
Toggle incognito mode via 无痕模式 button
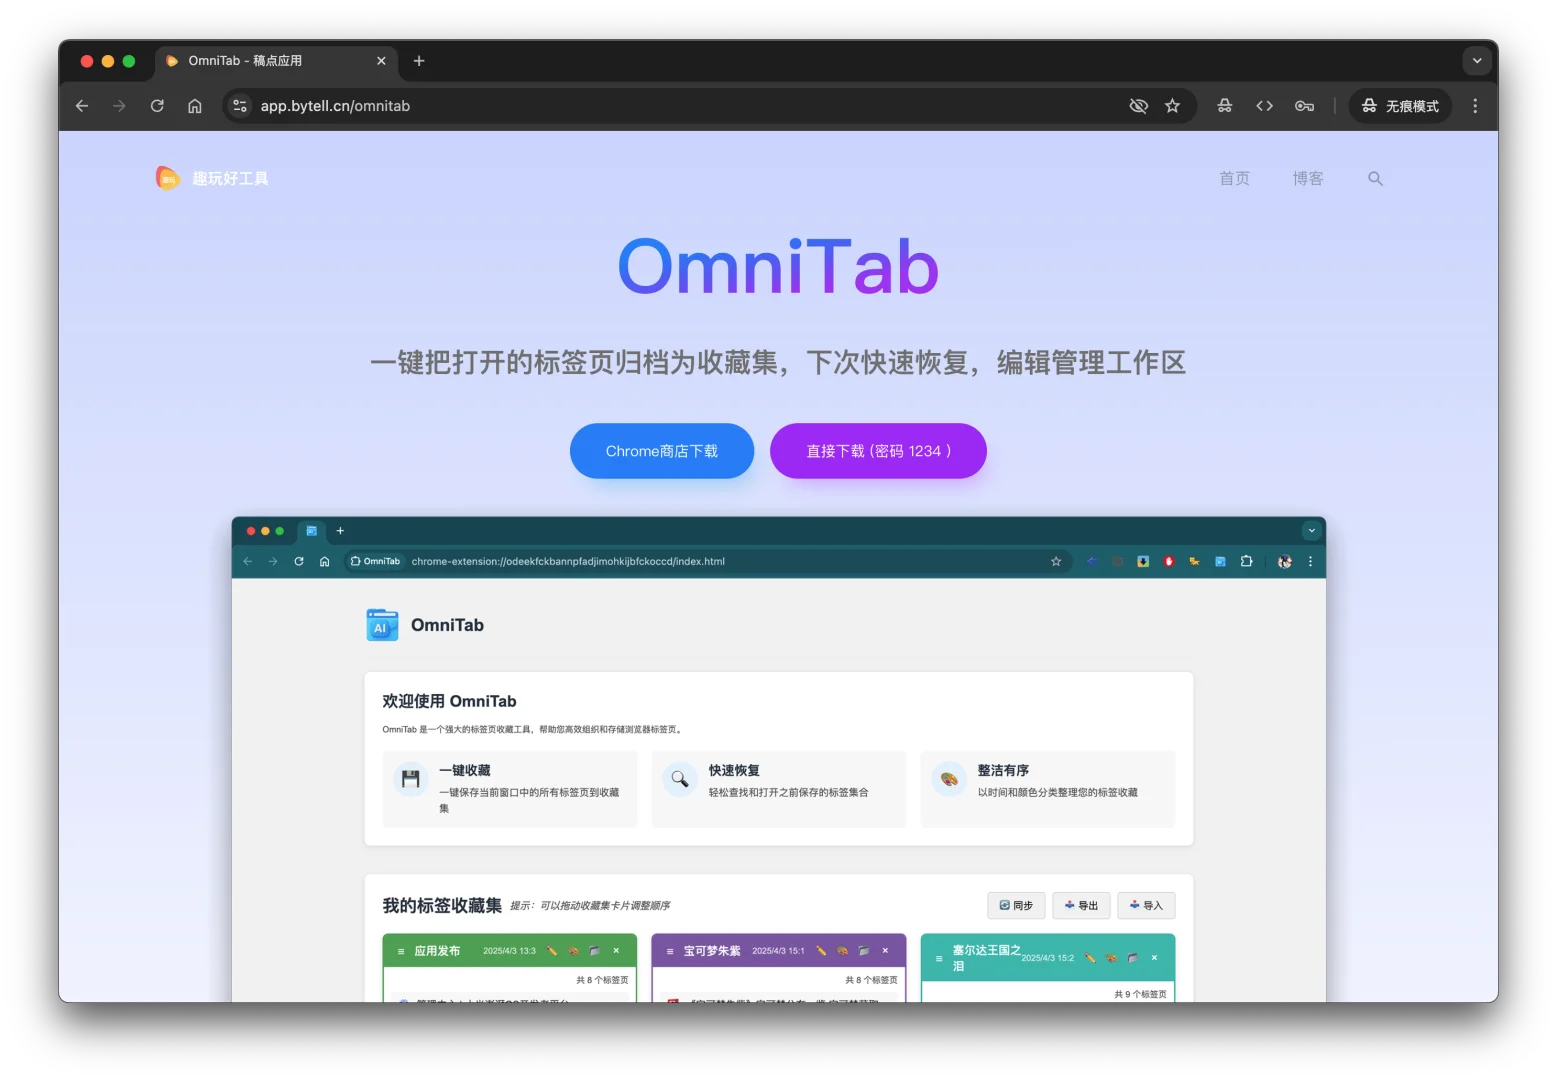(1400, 106)
